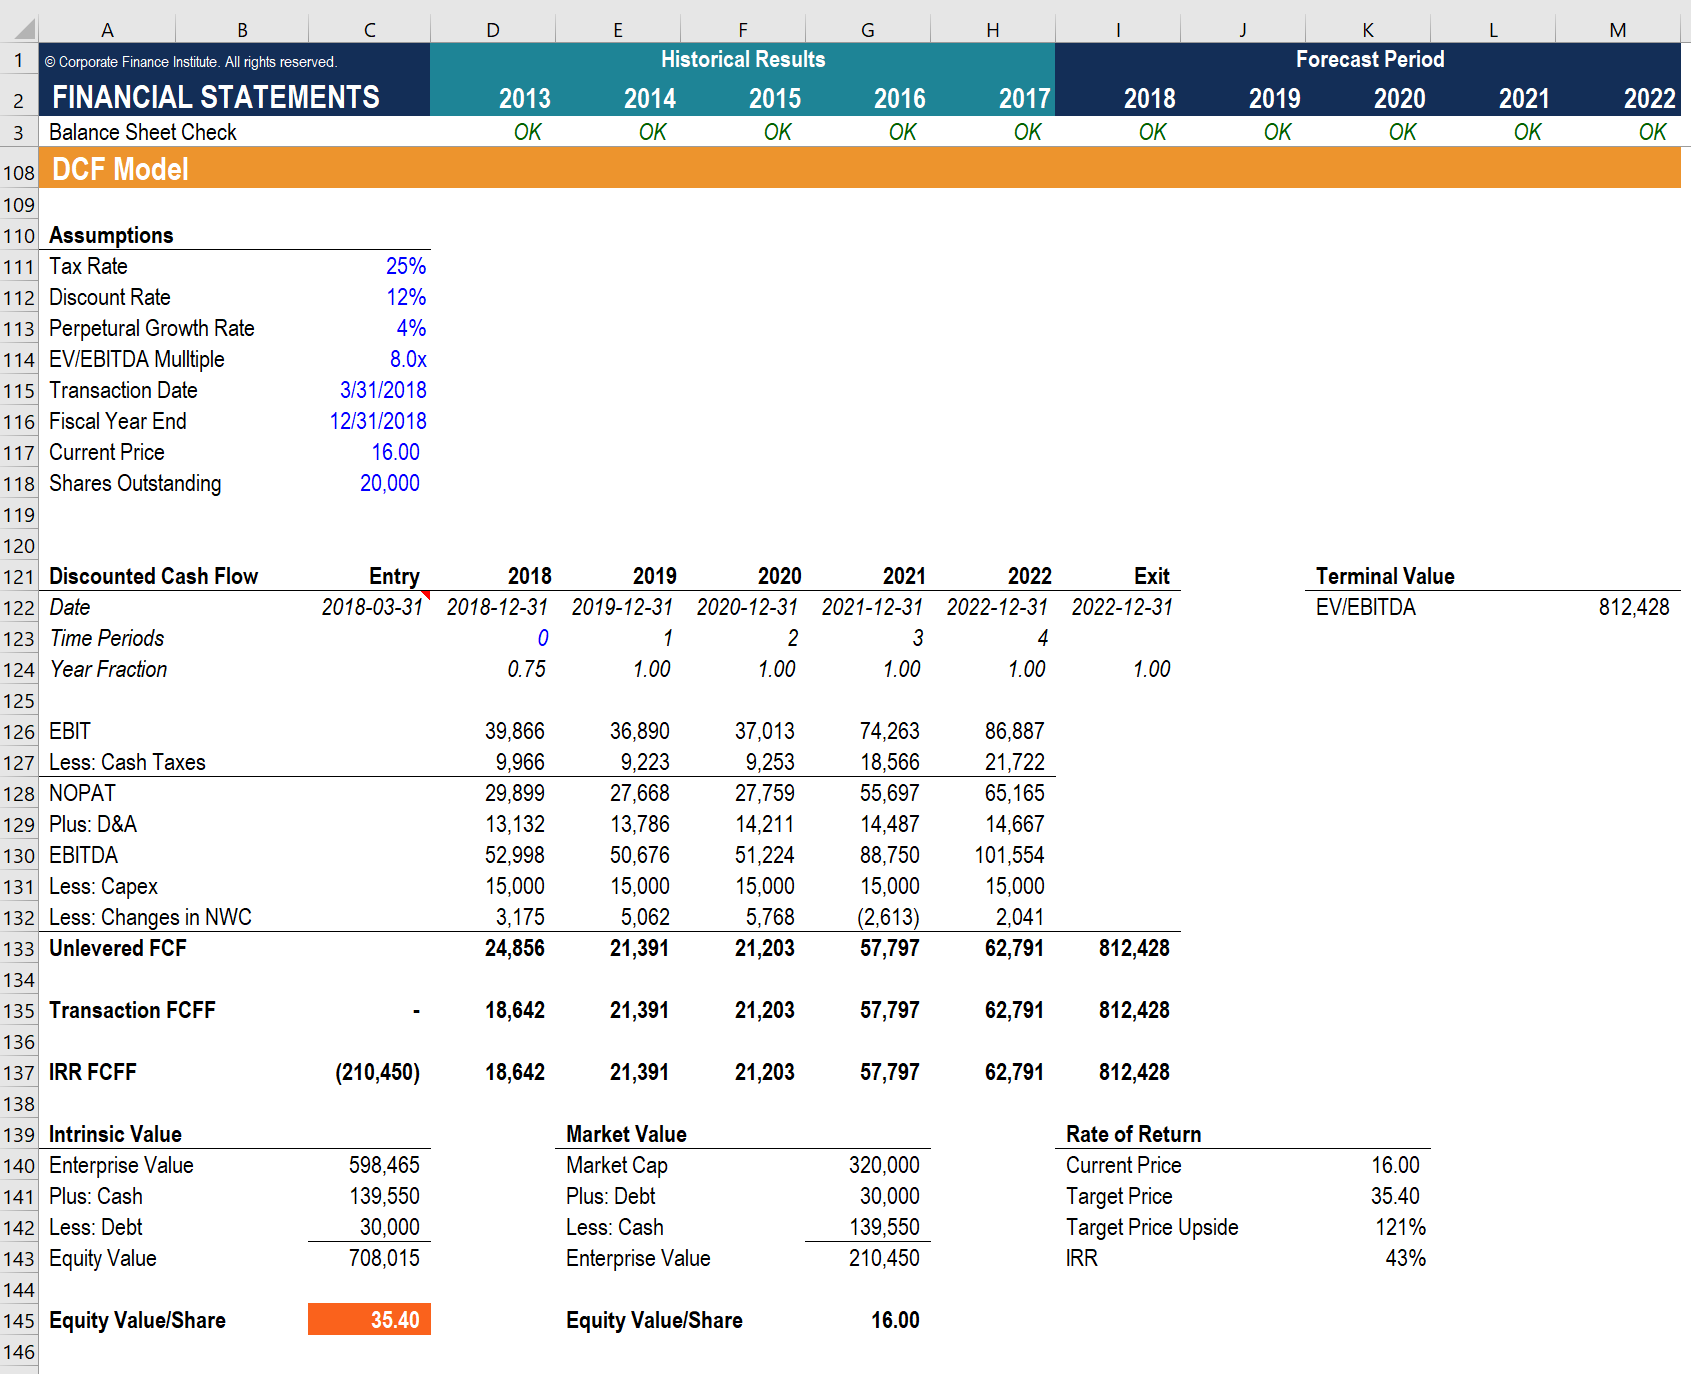Viewport: 1691px width, 1374px height.
Task: Select column header K
Action: [x=1368, y=29]
